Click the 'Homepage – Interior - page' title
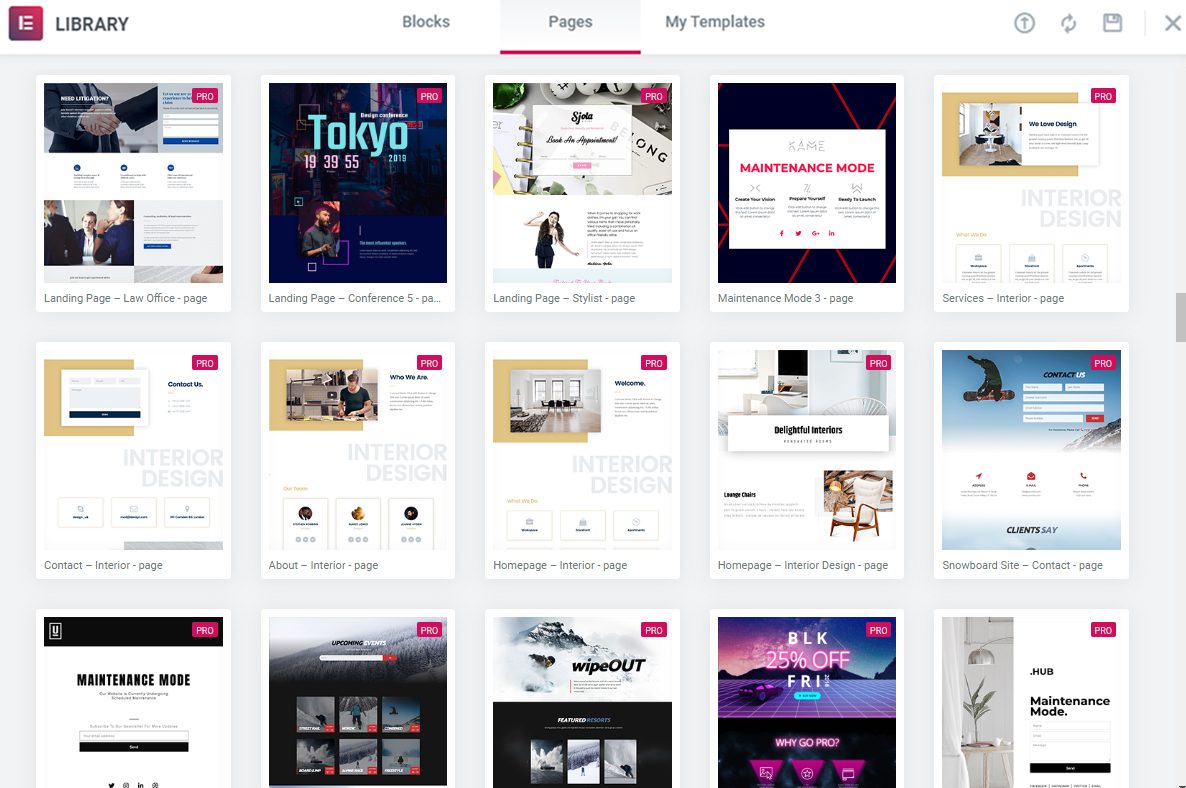 click(560, 565)
